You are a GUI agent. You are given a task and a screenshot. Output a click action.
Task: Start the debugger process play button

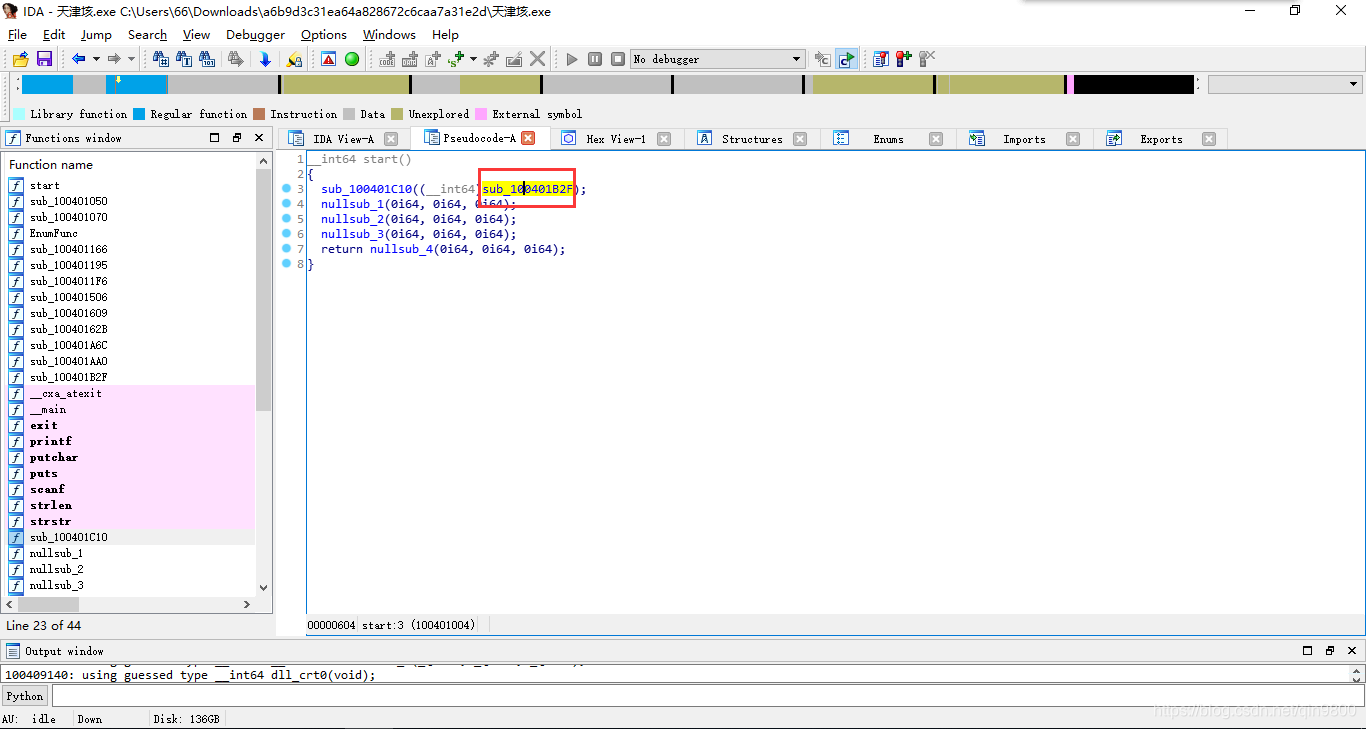click(x=572, y=59)
